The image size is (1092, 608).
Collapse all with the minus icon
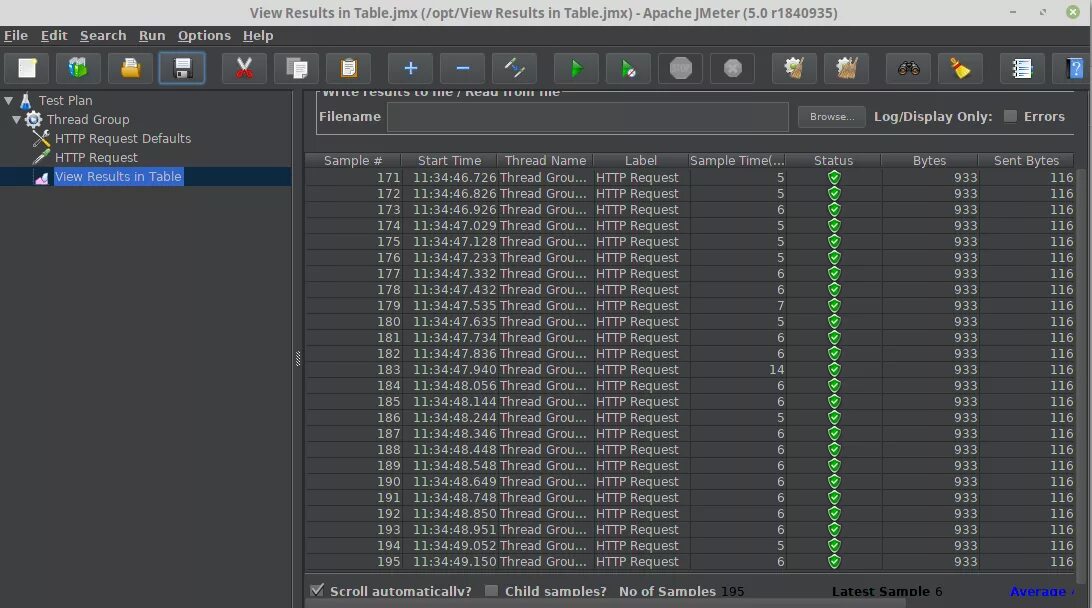click(x=462, y=68)
